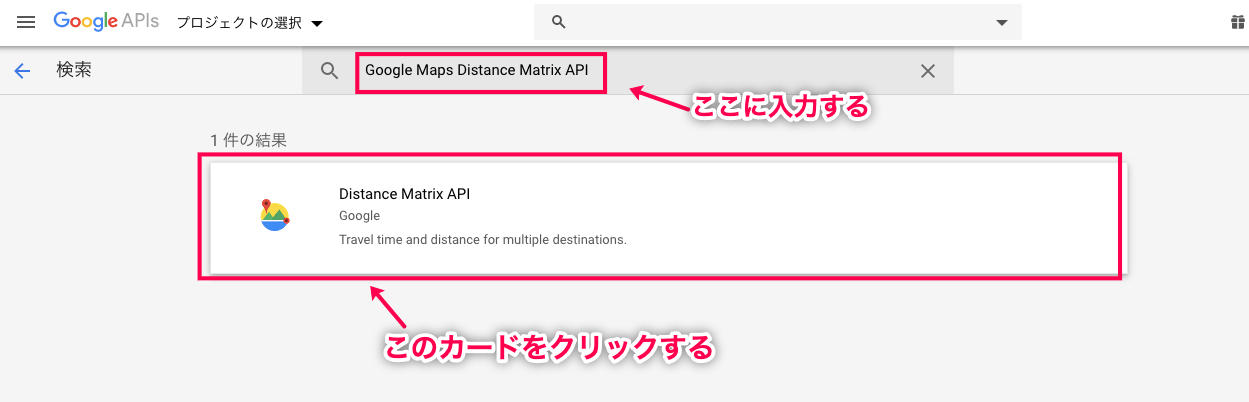Click the magnifier icon beside API search field

pos(329,71)
